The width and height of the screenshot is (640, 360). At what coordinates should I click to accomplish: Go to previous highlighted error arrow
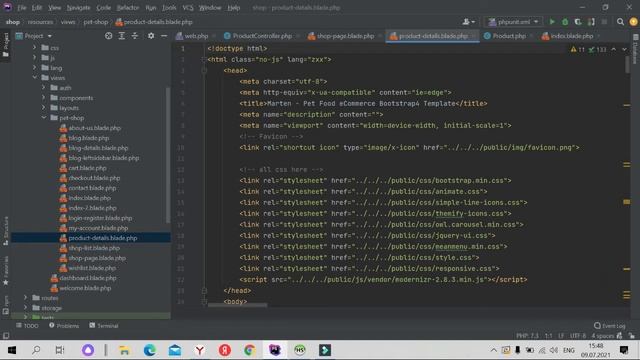coord(613,49)
